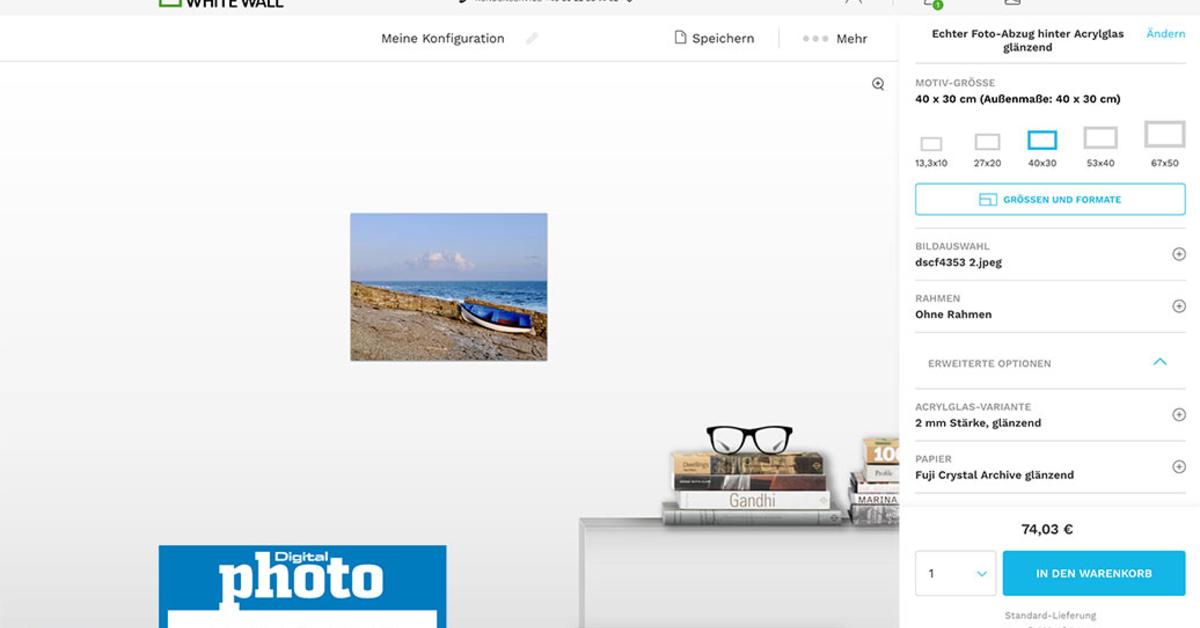Image resolution: width=1200 pixels, height=628 pixels.
Task: Click the boat photo preview on the wall
Action: click(x=449, y=287)
